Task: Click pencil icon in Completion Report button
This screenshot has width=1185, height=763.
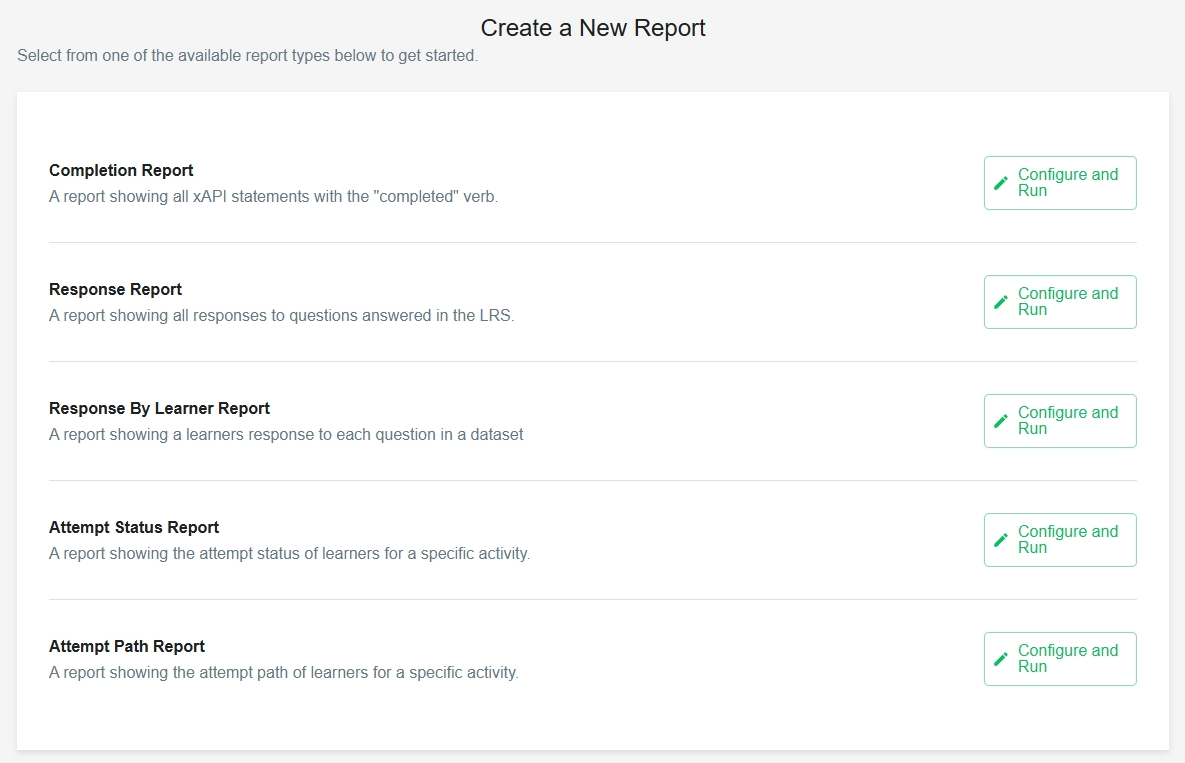Action: point(1001,183)
